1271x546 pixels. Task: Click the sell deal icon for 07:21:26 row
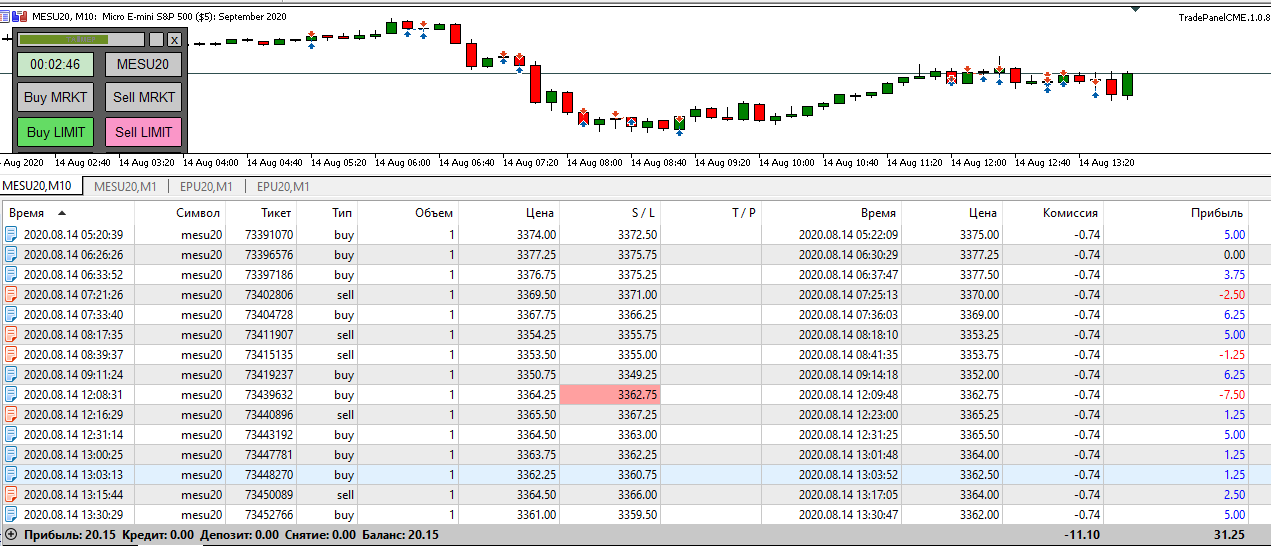(11, 294)
